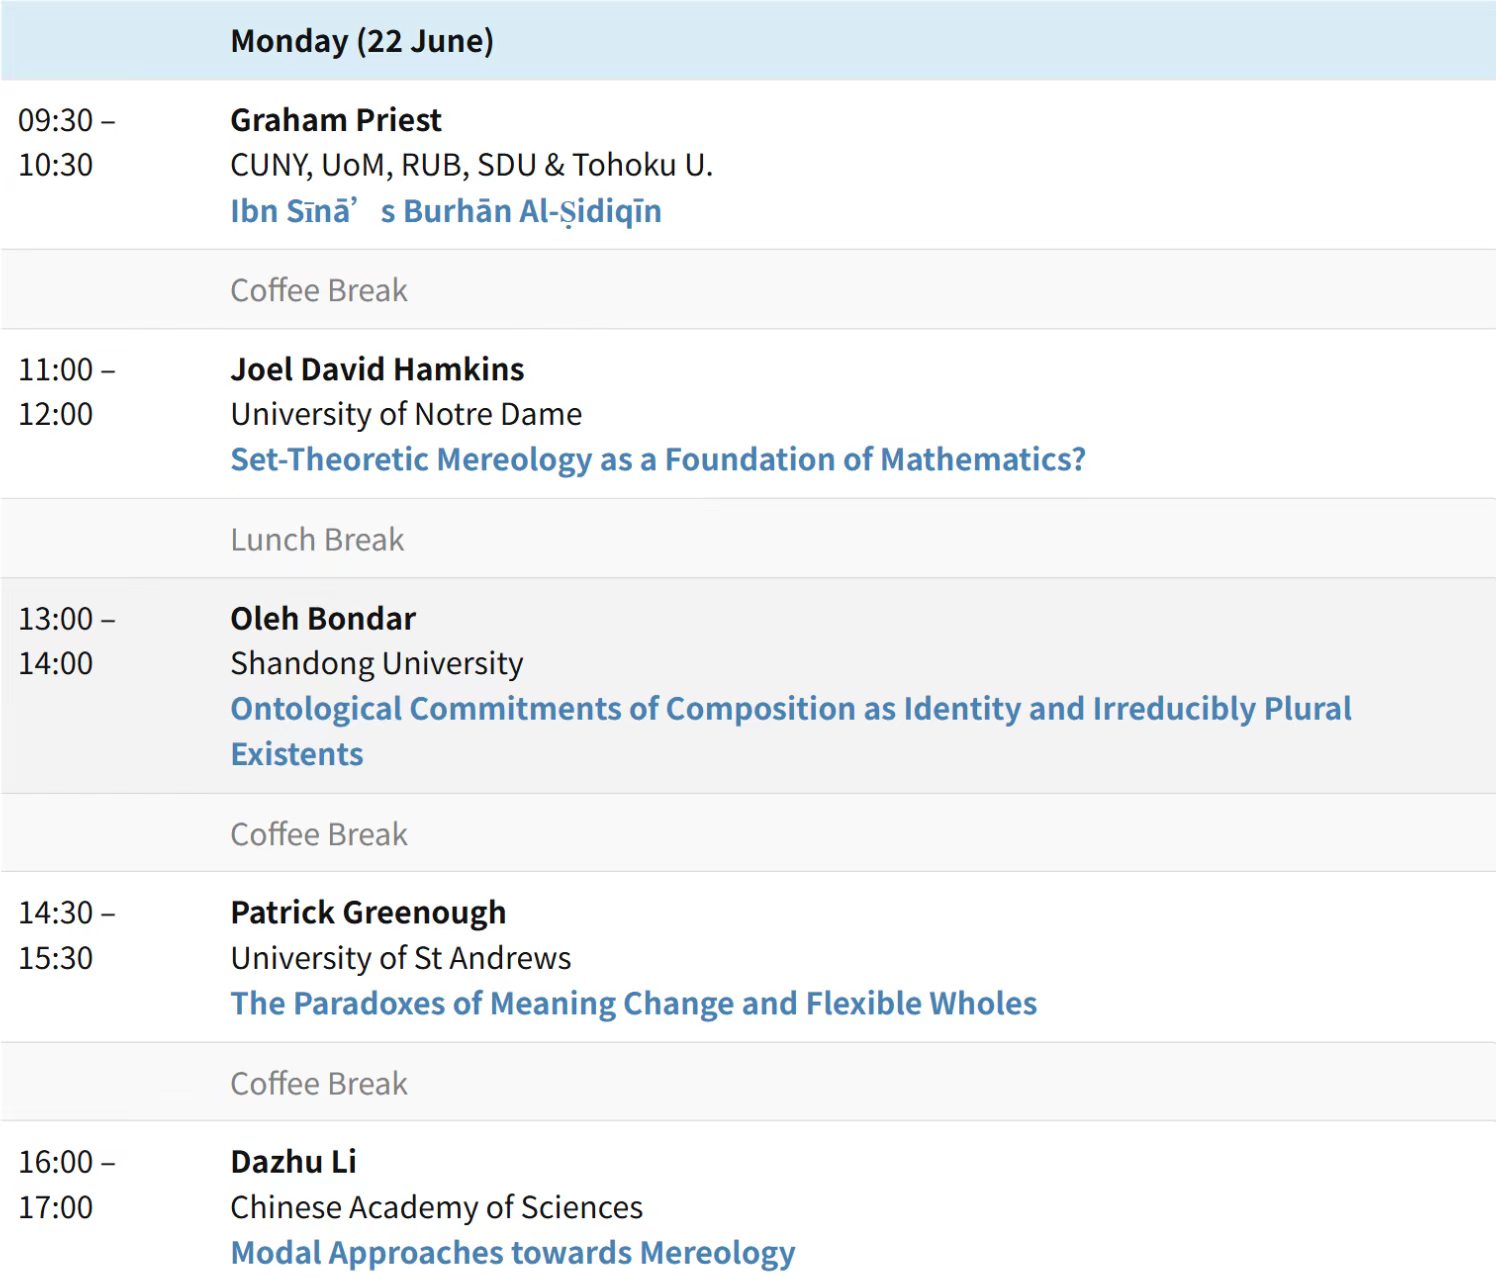Open the Ibn Sīnā's Burhān Al-Ṣidiqīn talk link
The width and height of the screenshot is (1496, 1279).
(x=446, y=211)
